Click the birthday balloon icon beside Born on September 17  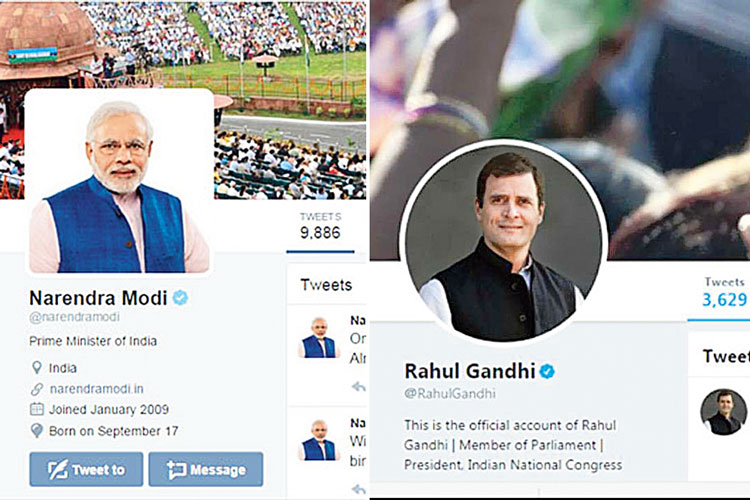[x=36, y=430]
